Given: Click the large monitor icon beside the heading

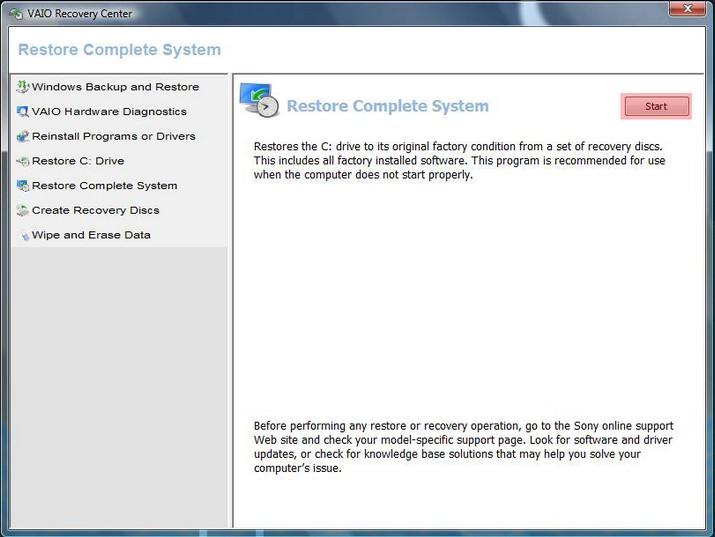Looking at the screenshot, I should (x=258, y=102).
